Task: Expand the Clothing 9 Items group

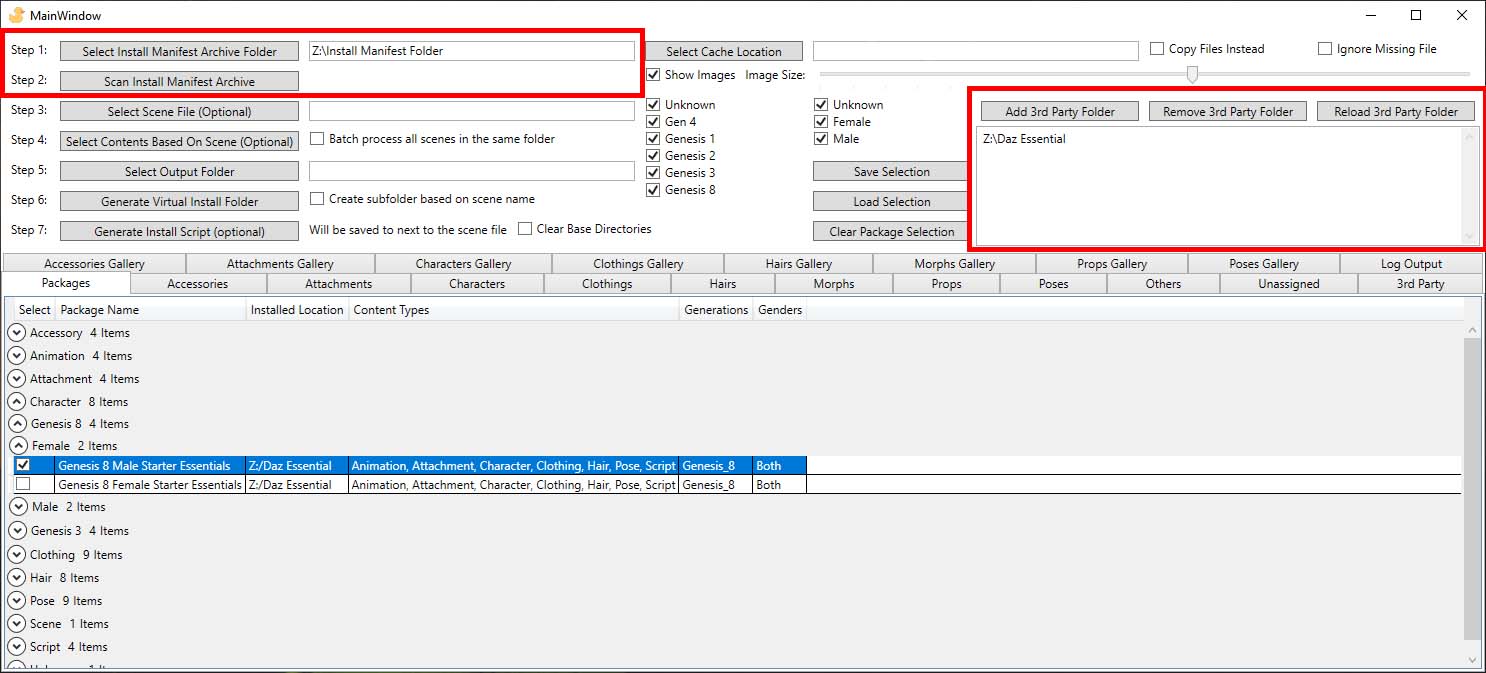Action: [16, 555]
